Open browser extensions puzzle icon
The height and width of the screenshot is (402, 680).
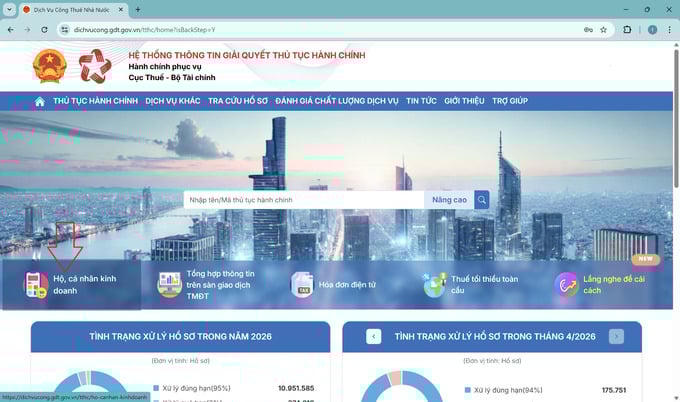(x=627, y=29)
